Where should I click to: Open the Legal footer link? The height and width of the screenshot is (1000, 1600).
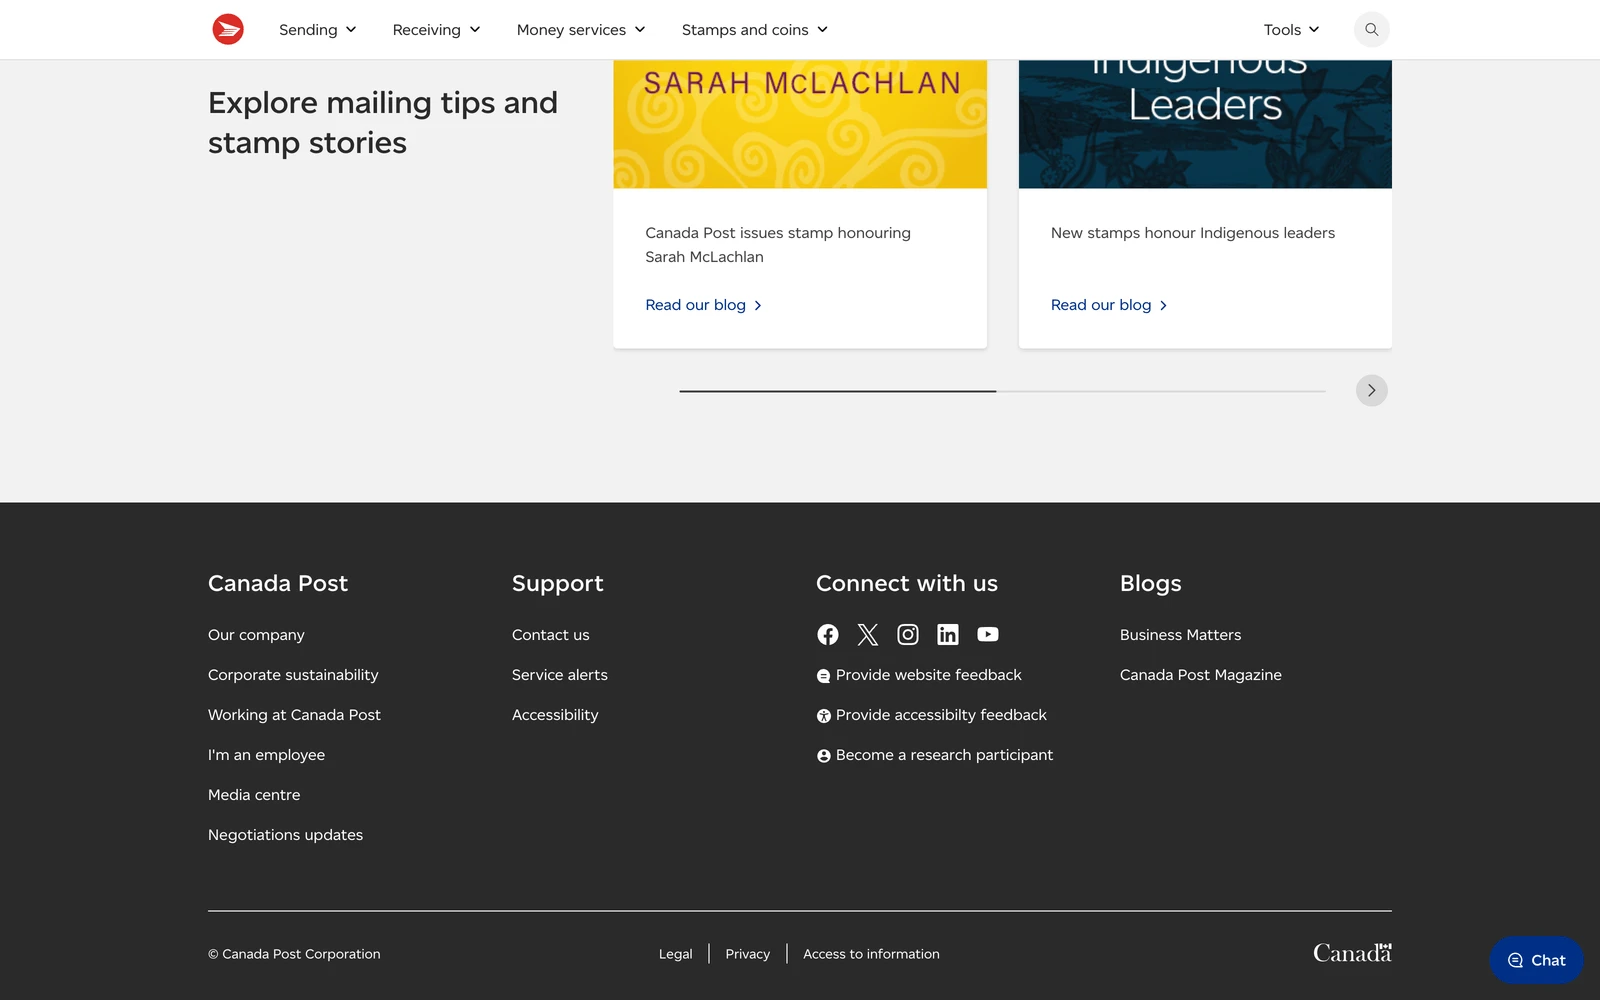click(x=675, y=954)
